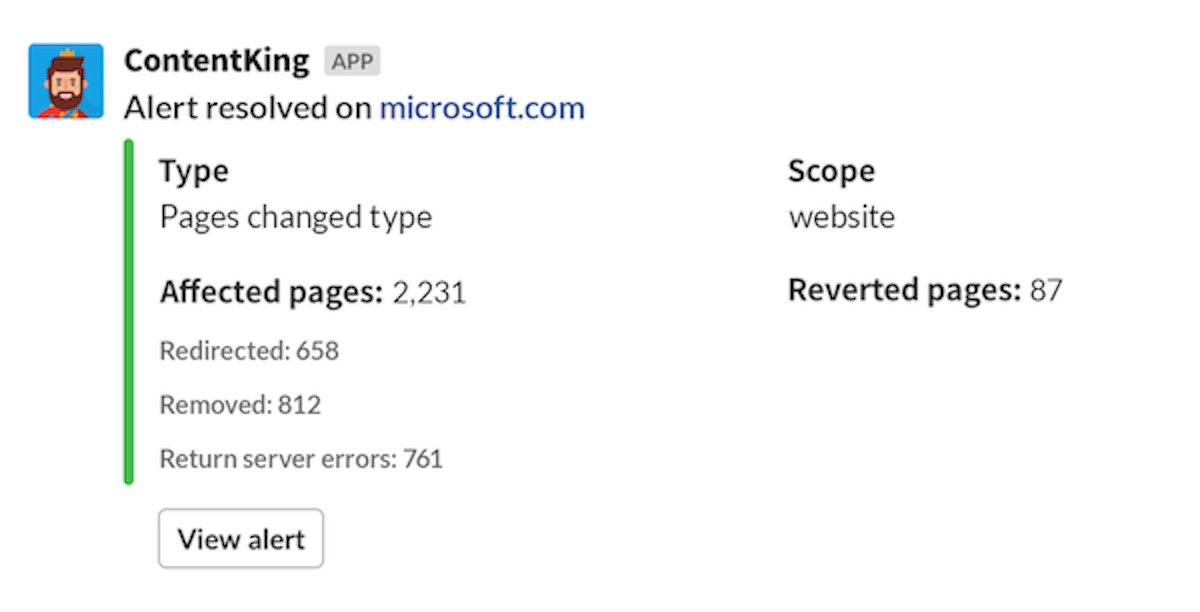This screenshot has height=612, width=1200.
Task: Click the 'website' scope value
Action: tap(842, 217)
